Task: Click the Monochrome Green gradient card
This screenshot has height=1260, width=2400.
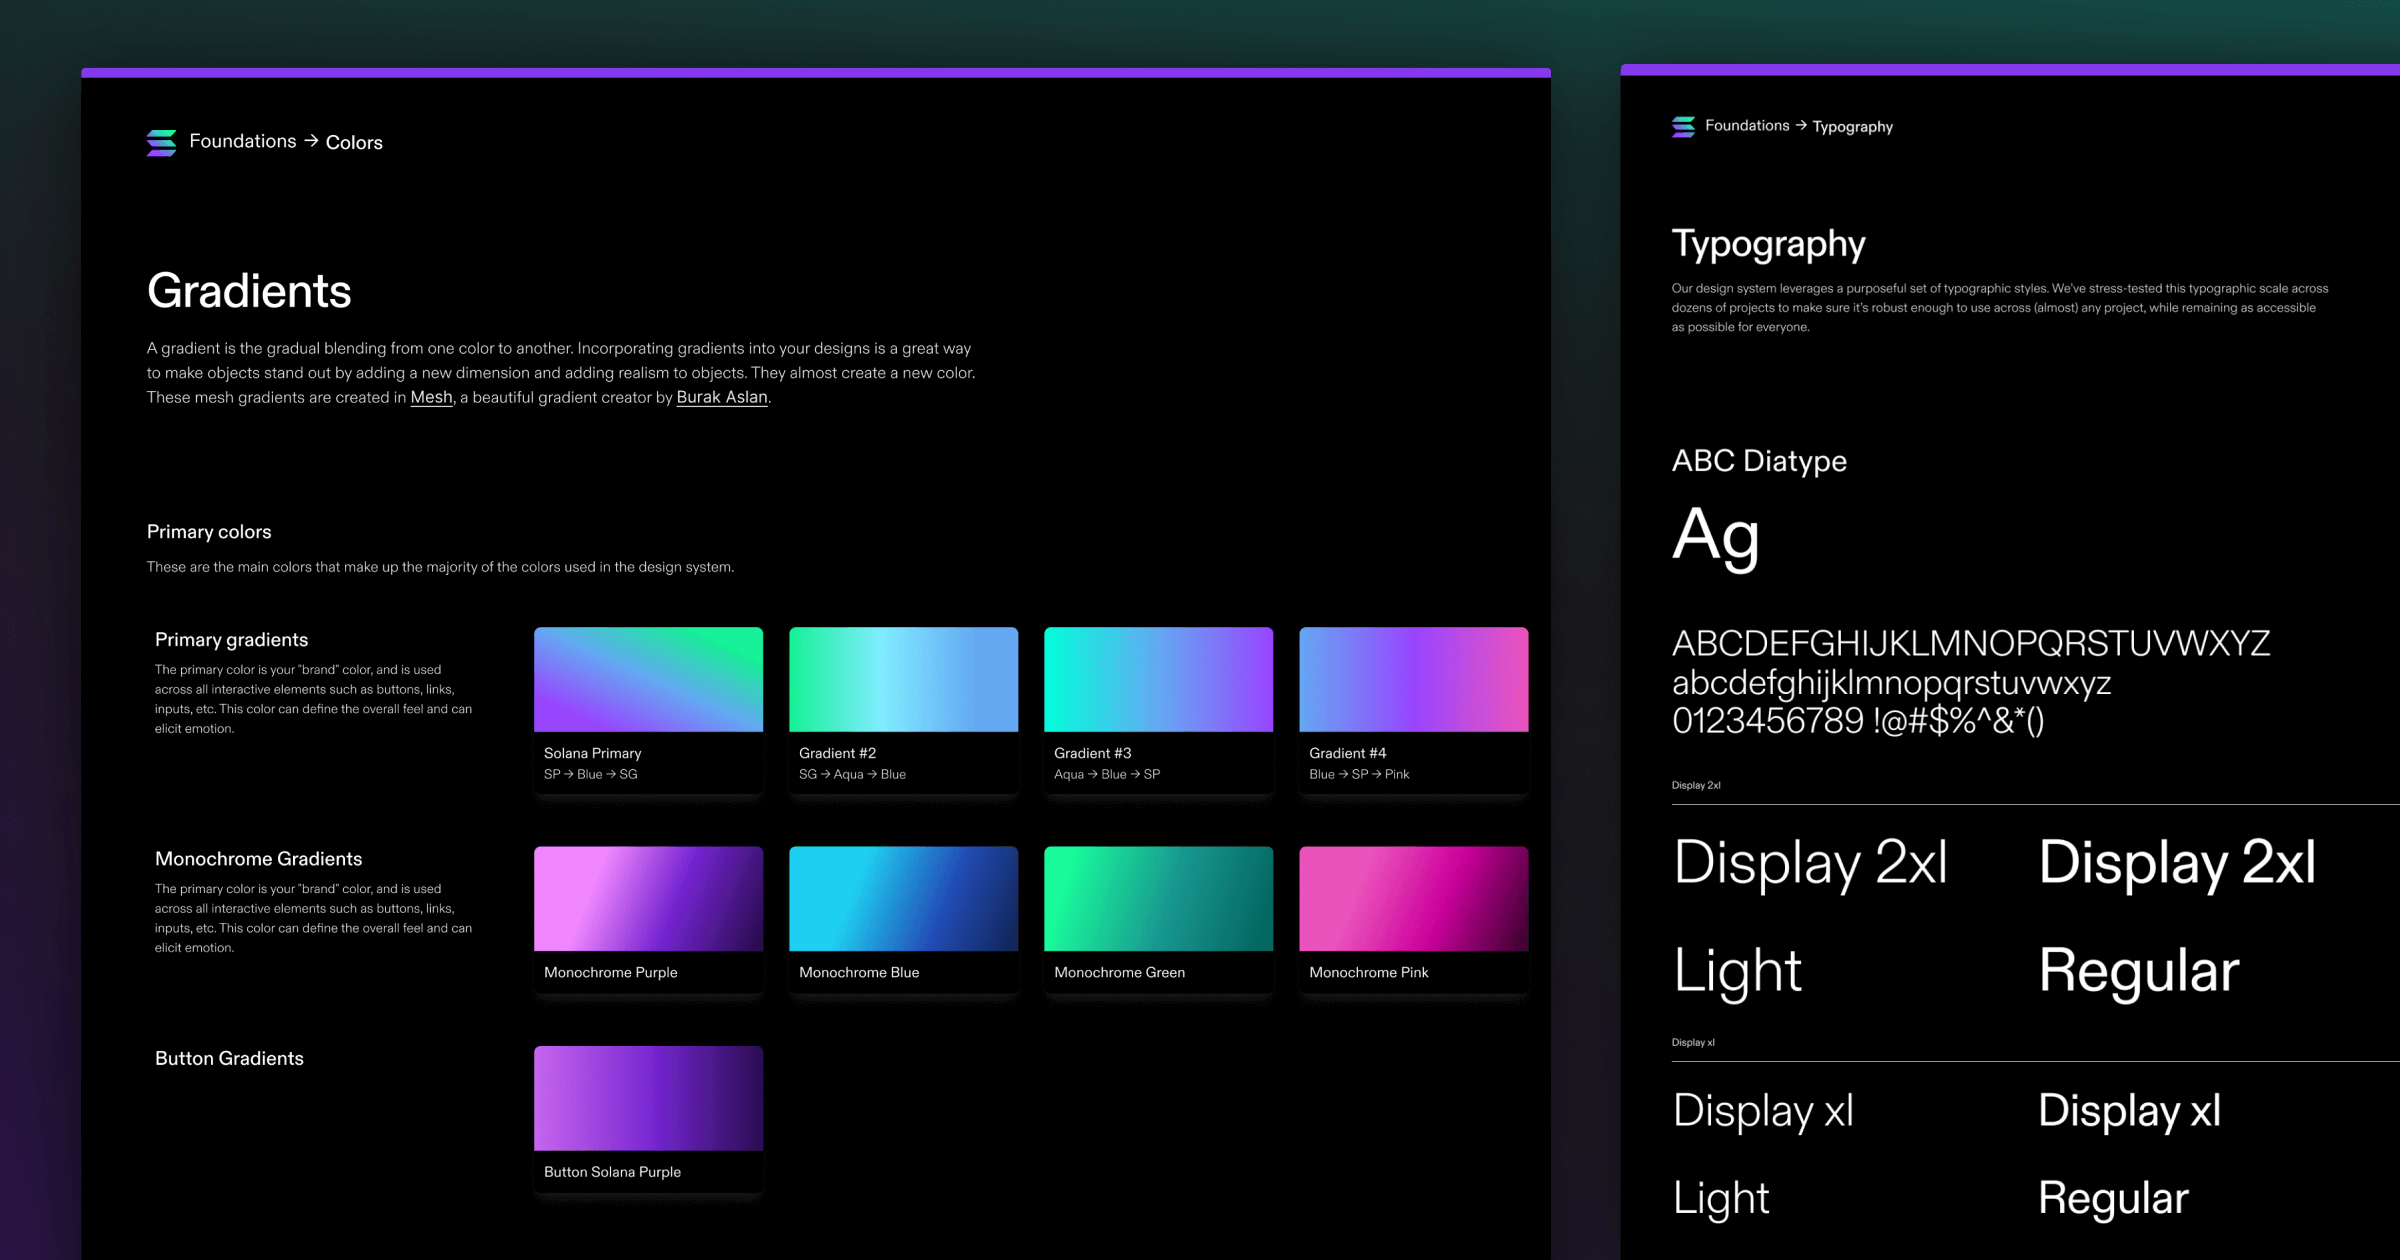Action: pyautogui.click(x=1158, y=897)
